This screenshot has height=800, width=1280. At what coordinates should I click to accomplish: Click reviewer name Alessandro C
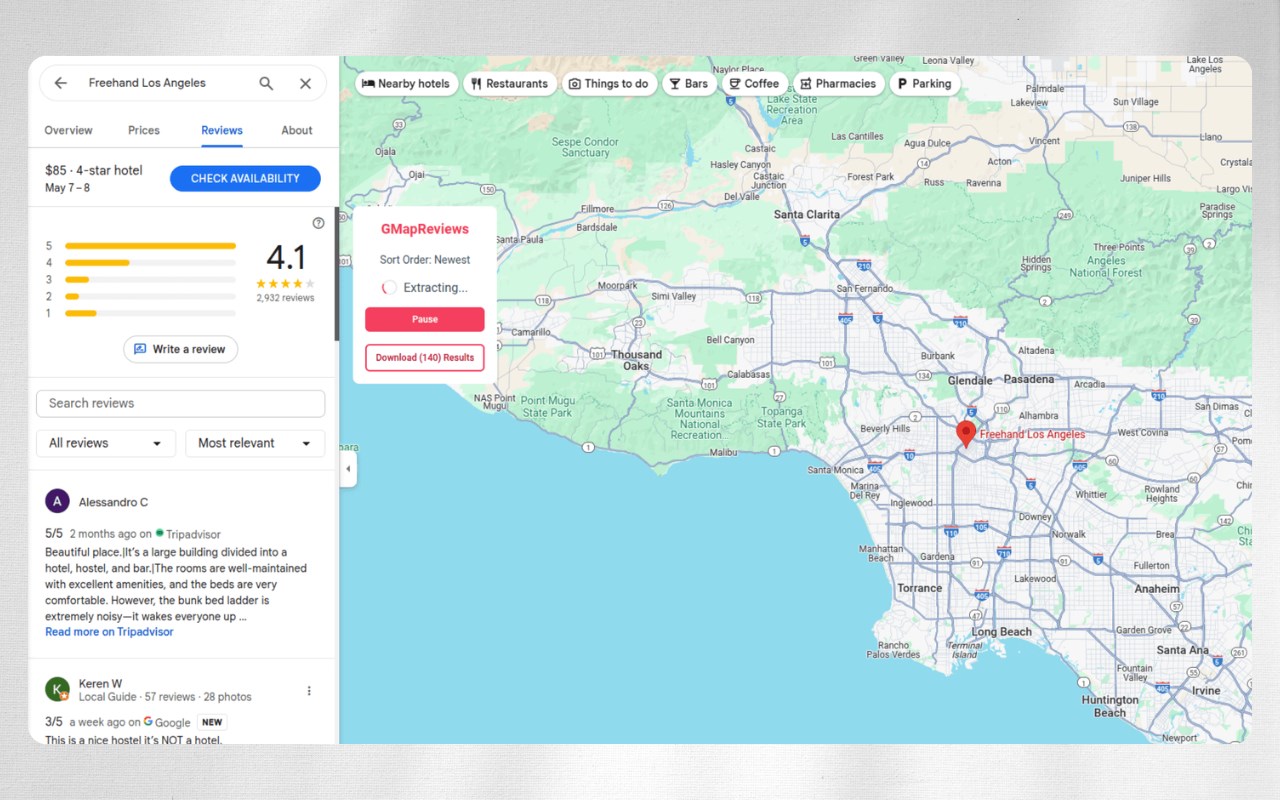pyautogui.click(x=113, y=502)
